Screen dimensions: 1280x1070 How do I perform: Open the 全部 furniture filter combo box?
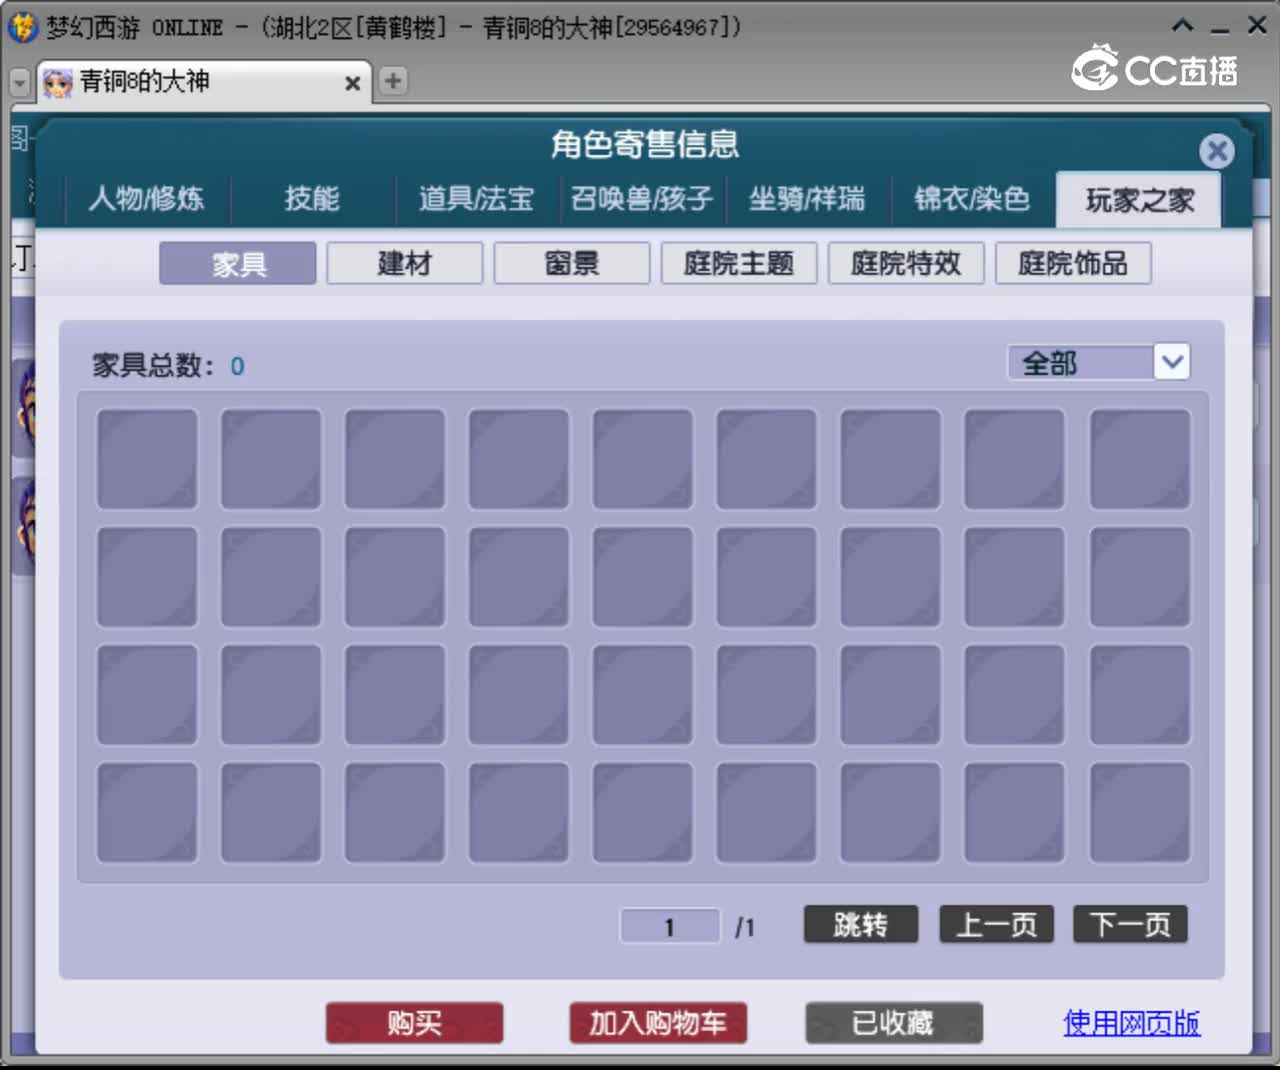click(x=1099, y=362)
